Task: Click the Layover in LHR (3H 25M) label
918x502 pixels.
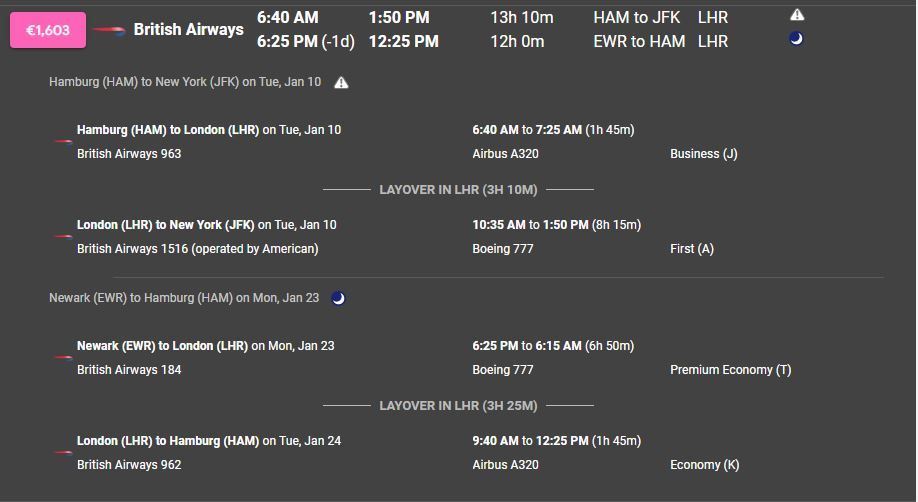Action: point(458,405)
